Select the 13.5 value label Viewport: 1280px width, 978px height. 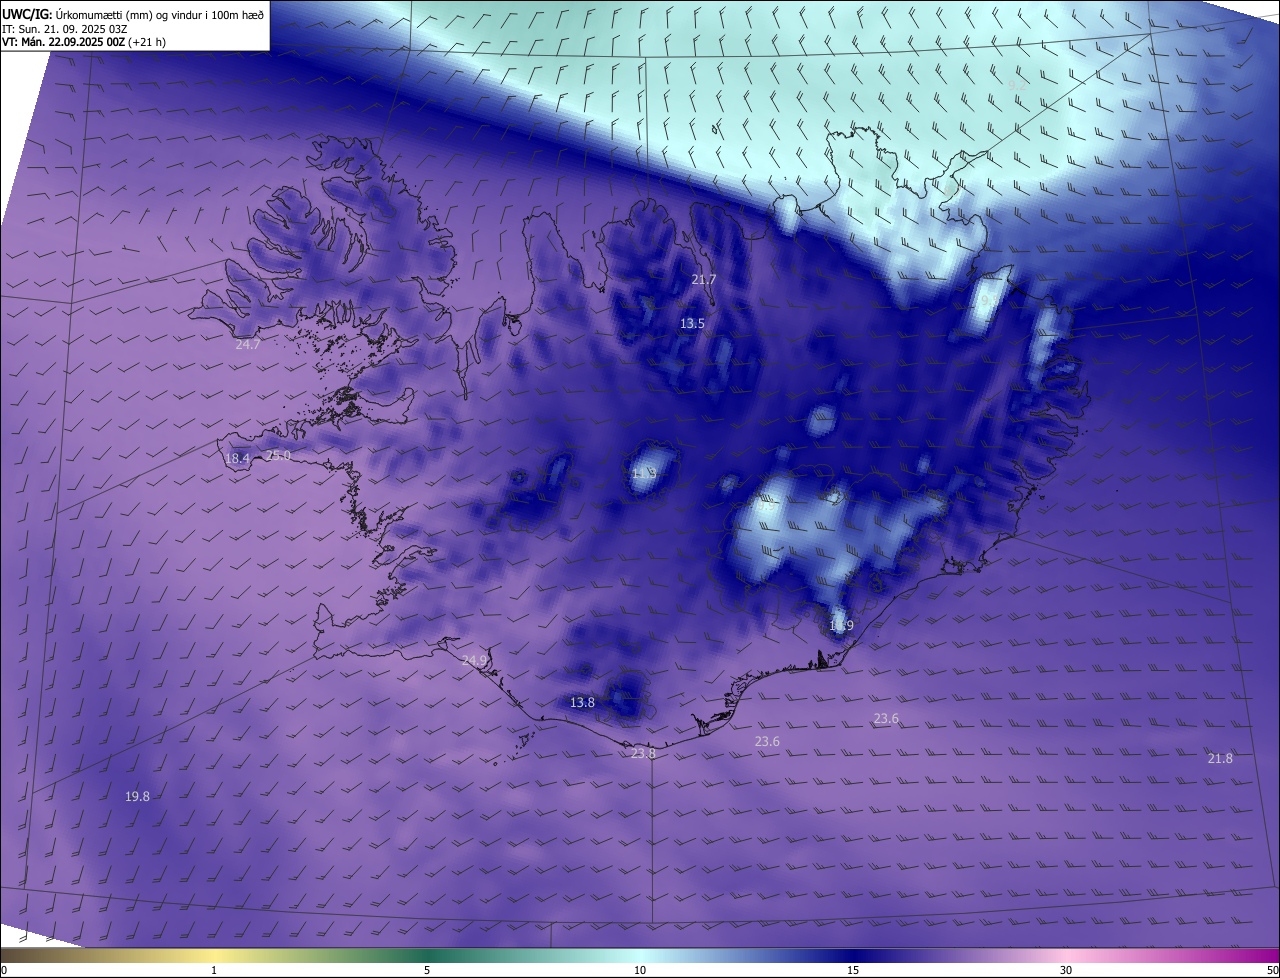[692, 323]
